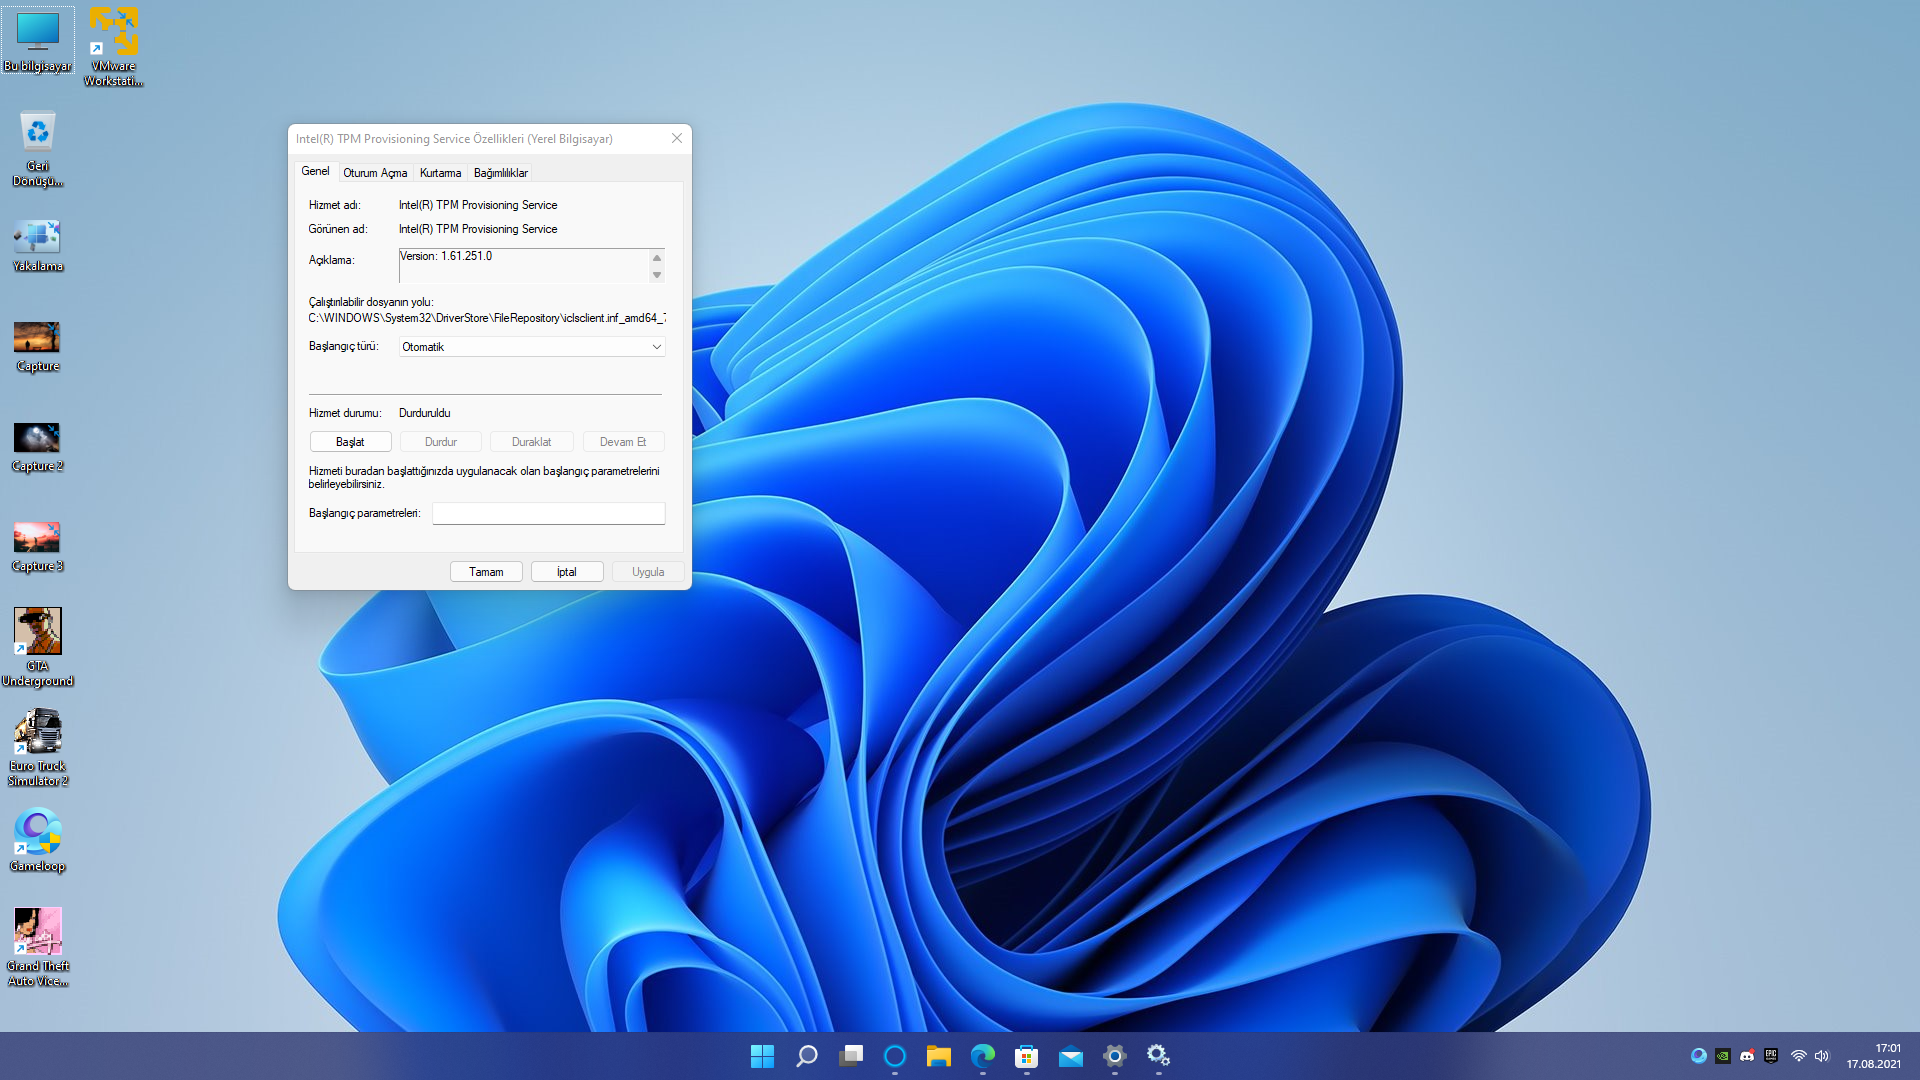Open the VMware Workstation desktop shortcut
The width and height of the screenshot is (1920, 1080).
(113, 46)
